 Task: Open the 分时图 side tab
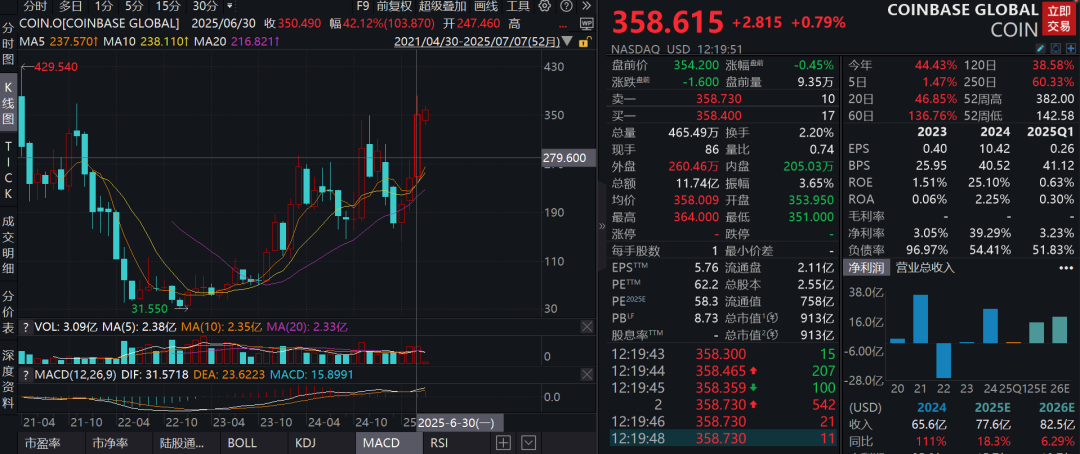tap(9, 44)
